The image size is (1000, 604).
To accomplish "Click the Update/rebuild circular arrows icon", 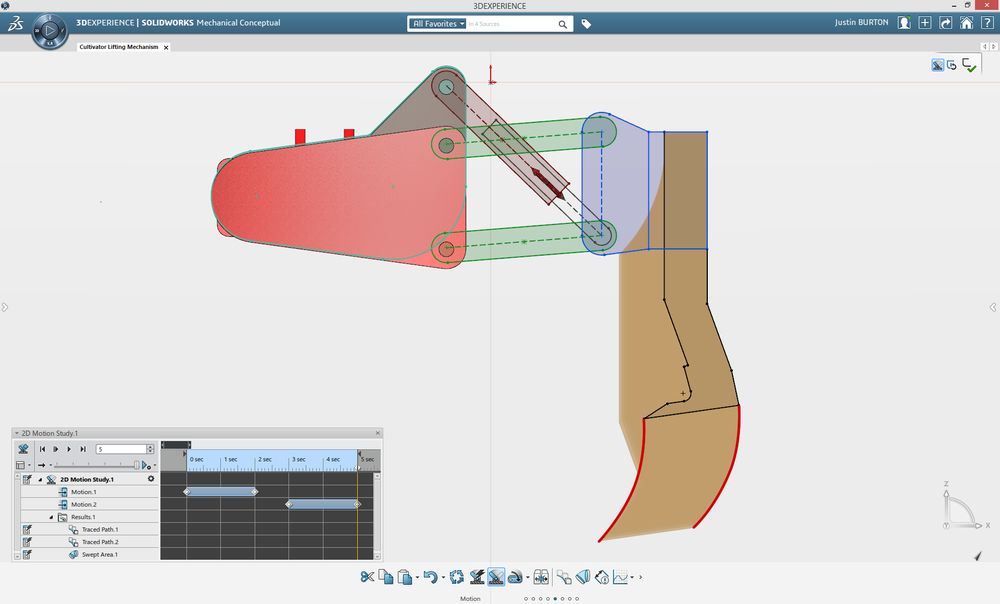I will [456, 577].
